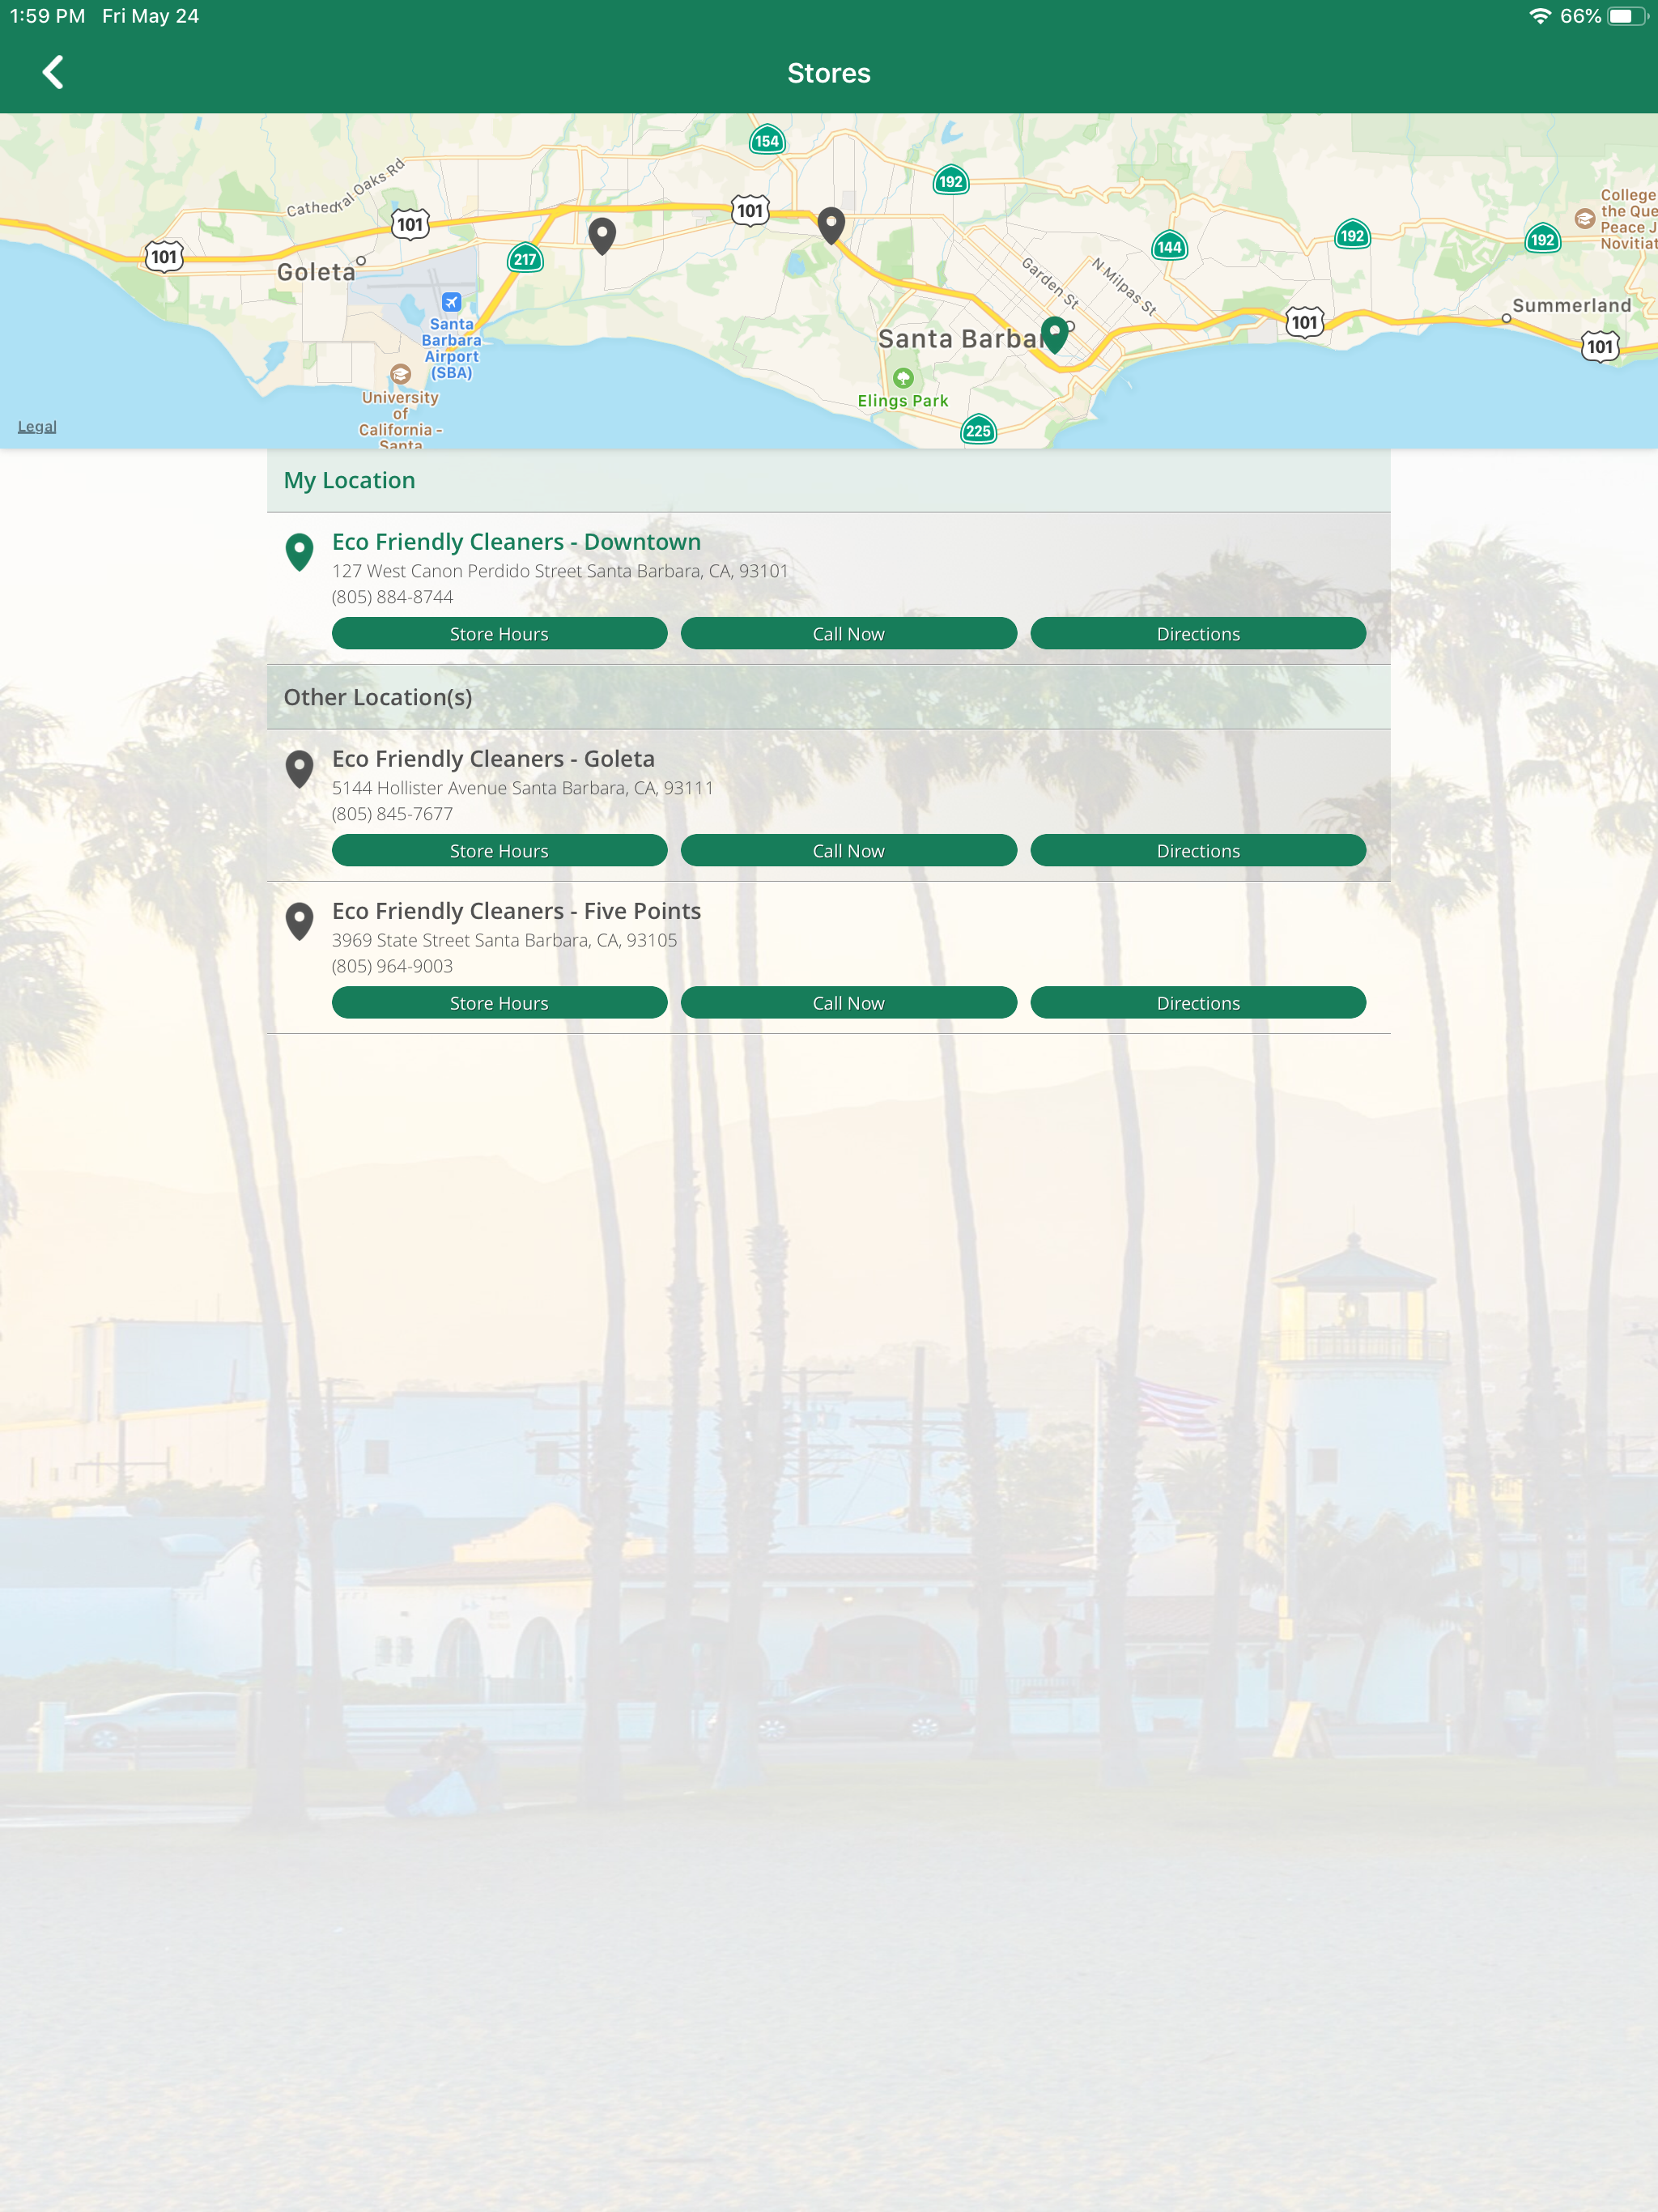Select Eco Friendly Cleaners - Five Points title
1658x2212 pixels.
tap(516, 910)
